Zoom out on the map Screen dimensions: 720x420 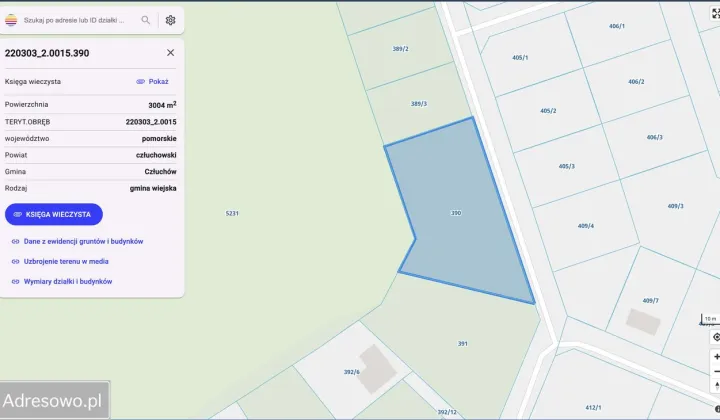[716, 371]
